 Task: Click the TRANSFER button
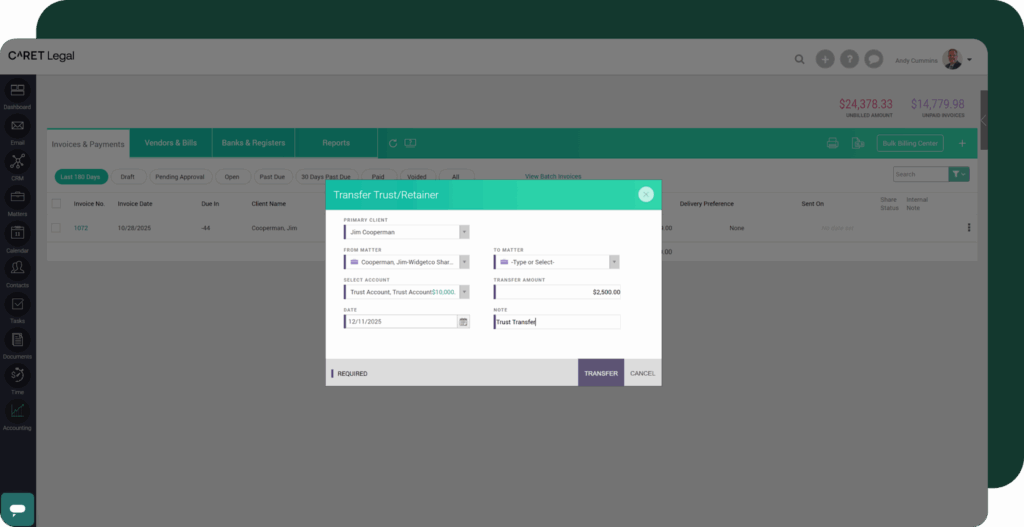(601, 373)
